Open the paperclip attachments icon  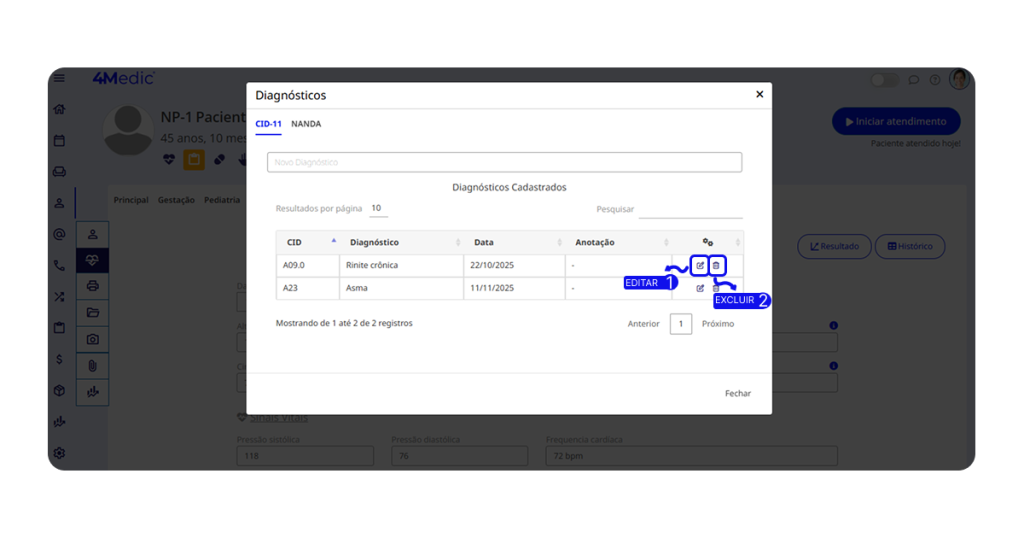(x=93, y=366)
